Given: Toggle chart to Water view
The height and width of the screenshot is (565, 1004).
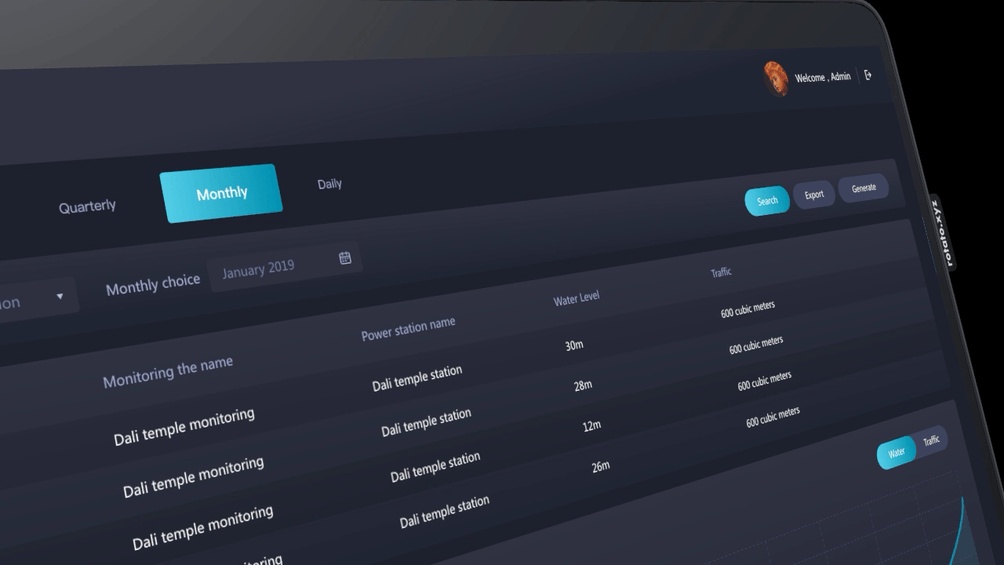Looking at the screenshot, I should point(896,452).
